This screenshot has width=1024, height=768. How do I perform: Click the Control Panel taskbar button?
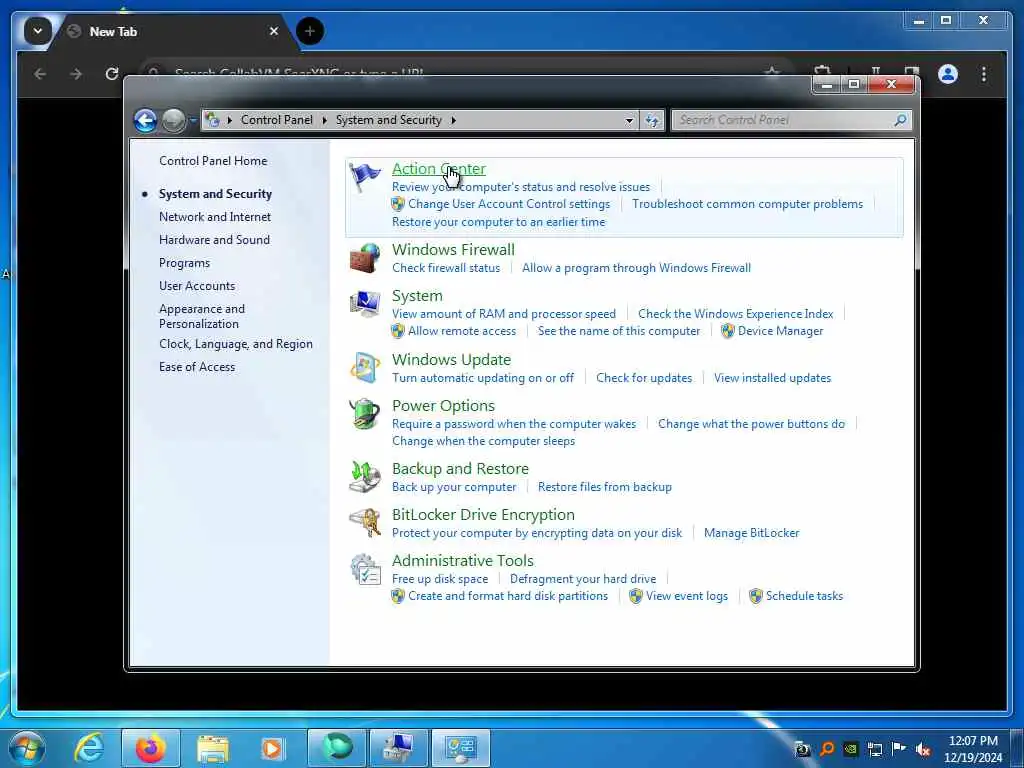point(461,748)
